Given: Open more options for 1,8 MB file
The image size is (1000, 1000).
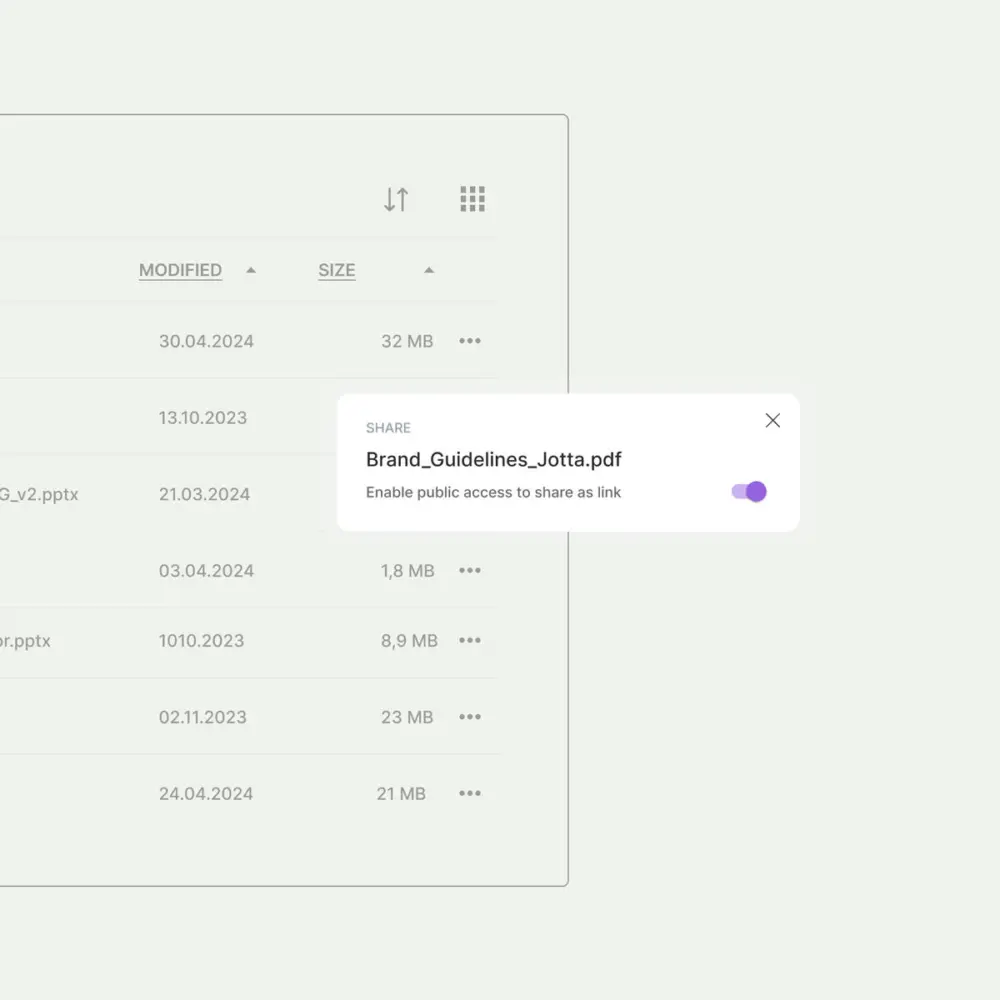Looking at the screenshot, I should (x=470, y=571).
